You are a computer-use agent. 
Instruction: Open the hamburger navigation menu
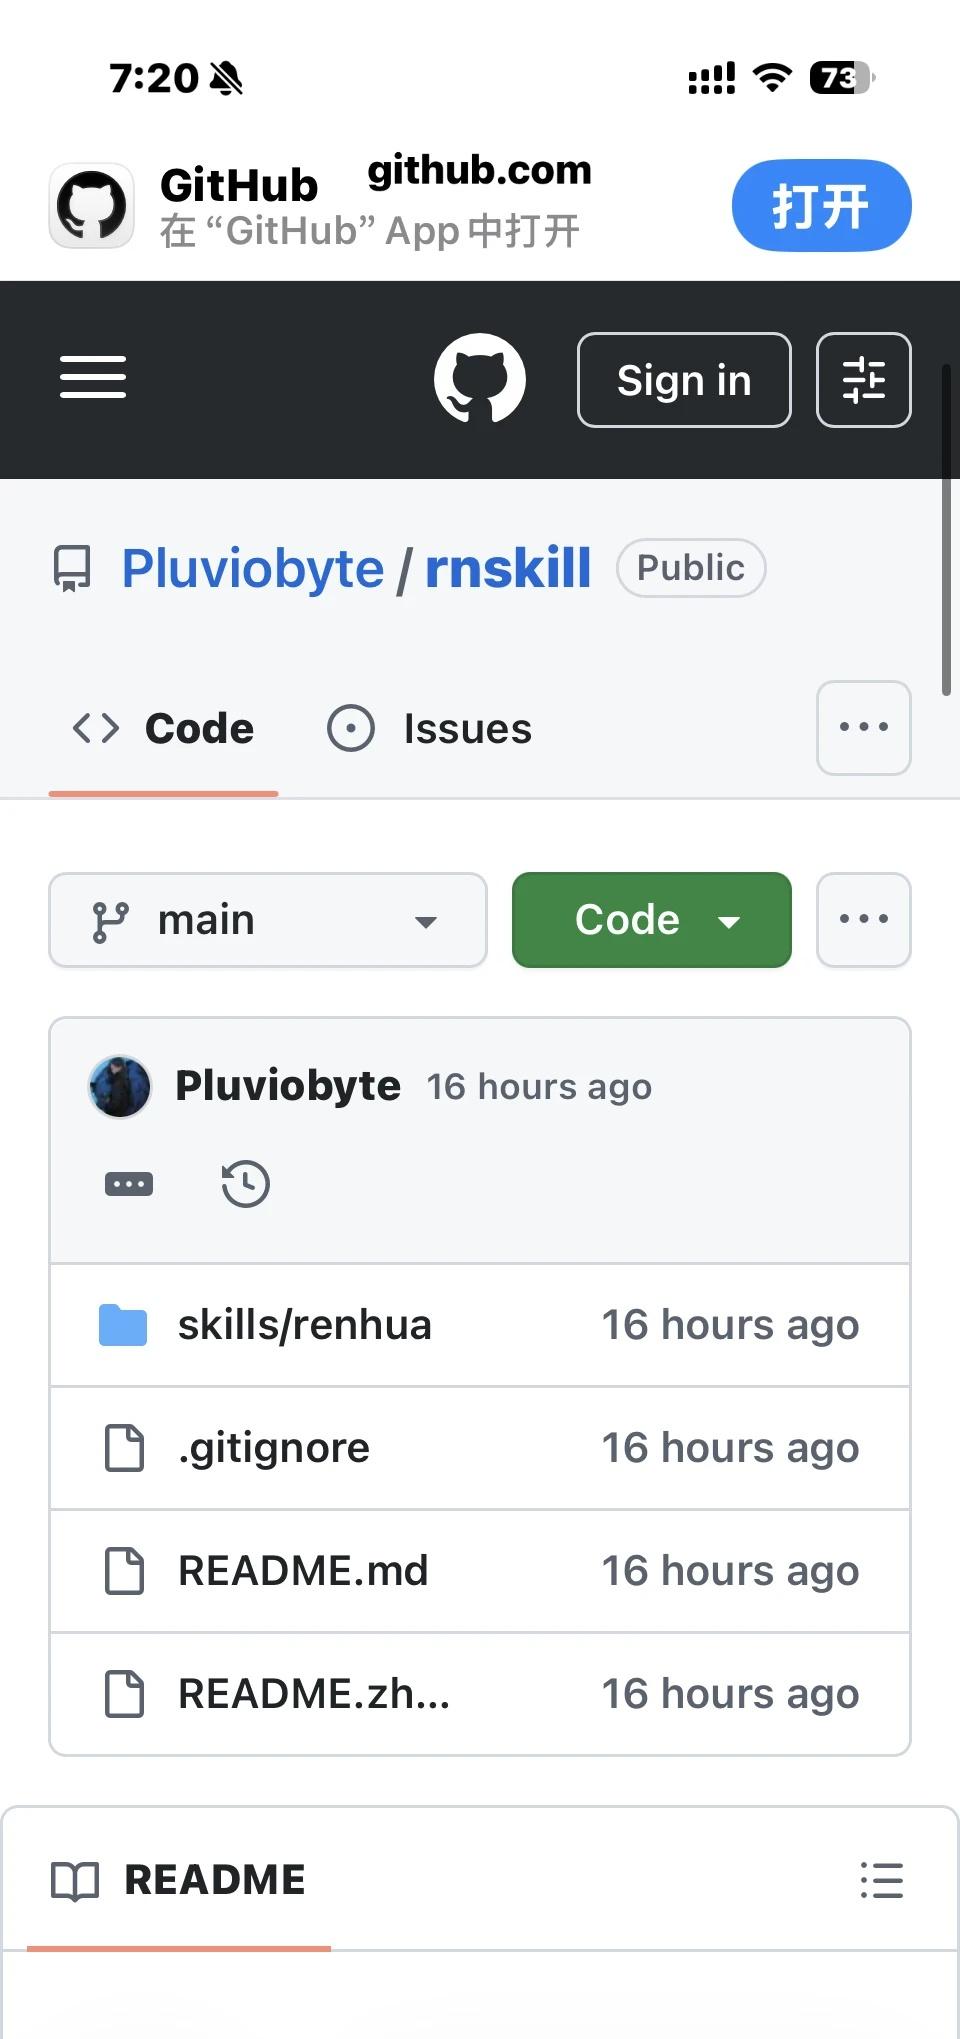[x=93, y=377]
